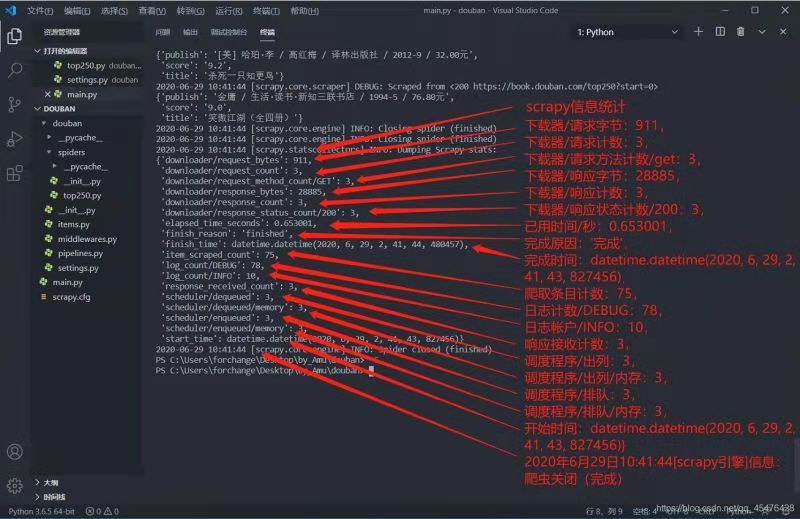
Task: Click the VS Code logo icon
Action: [x=11, y=10]
